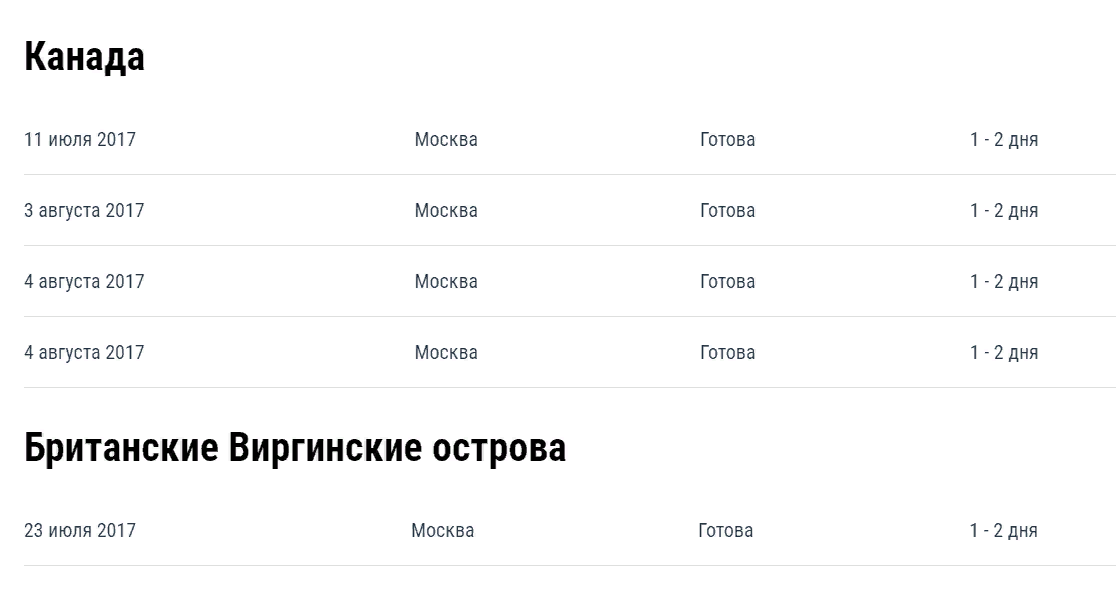Select Москва in the 11 июля row
Viewport: 1116px width, 590px height.
pyautogui.click(x=446, y=140)
